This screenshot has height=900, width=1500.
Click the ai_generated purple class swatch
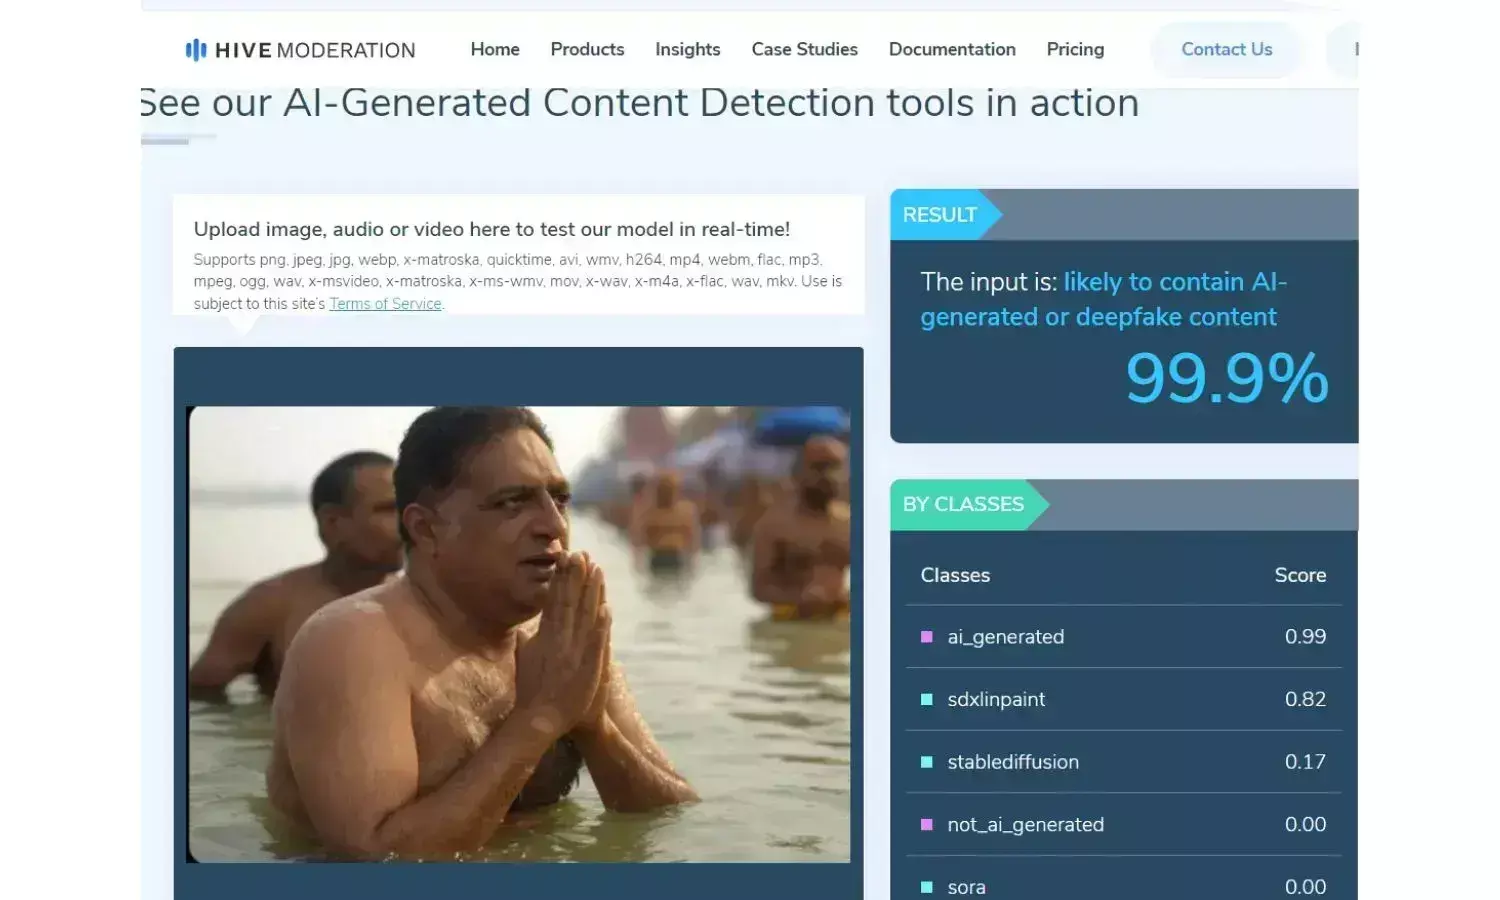coord(927,637)
